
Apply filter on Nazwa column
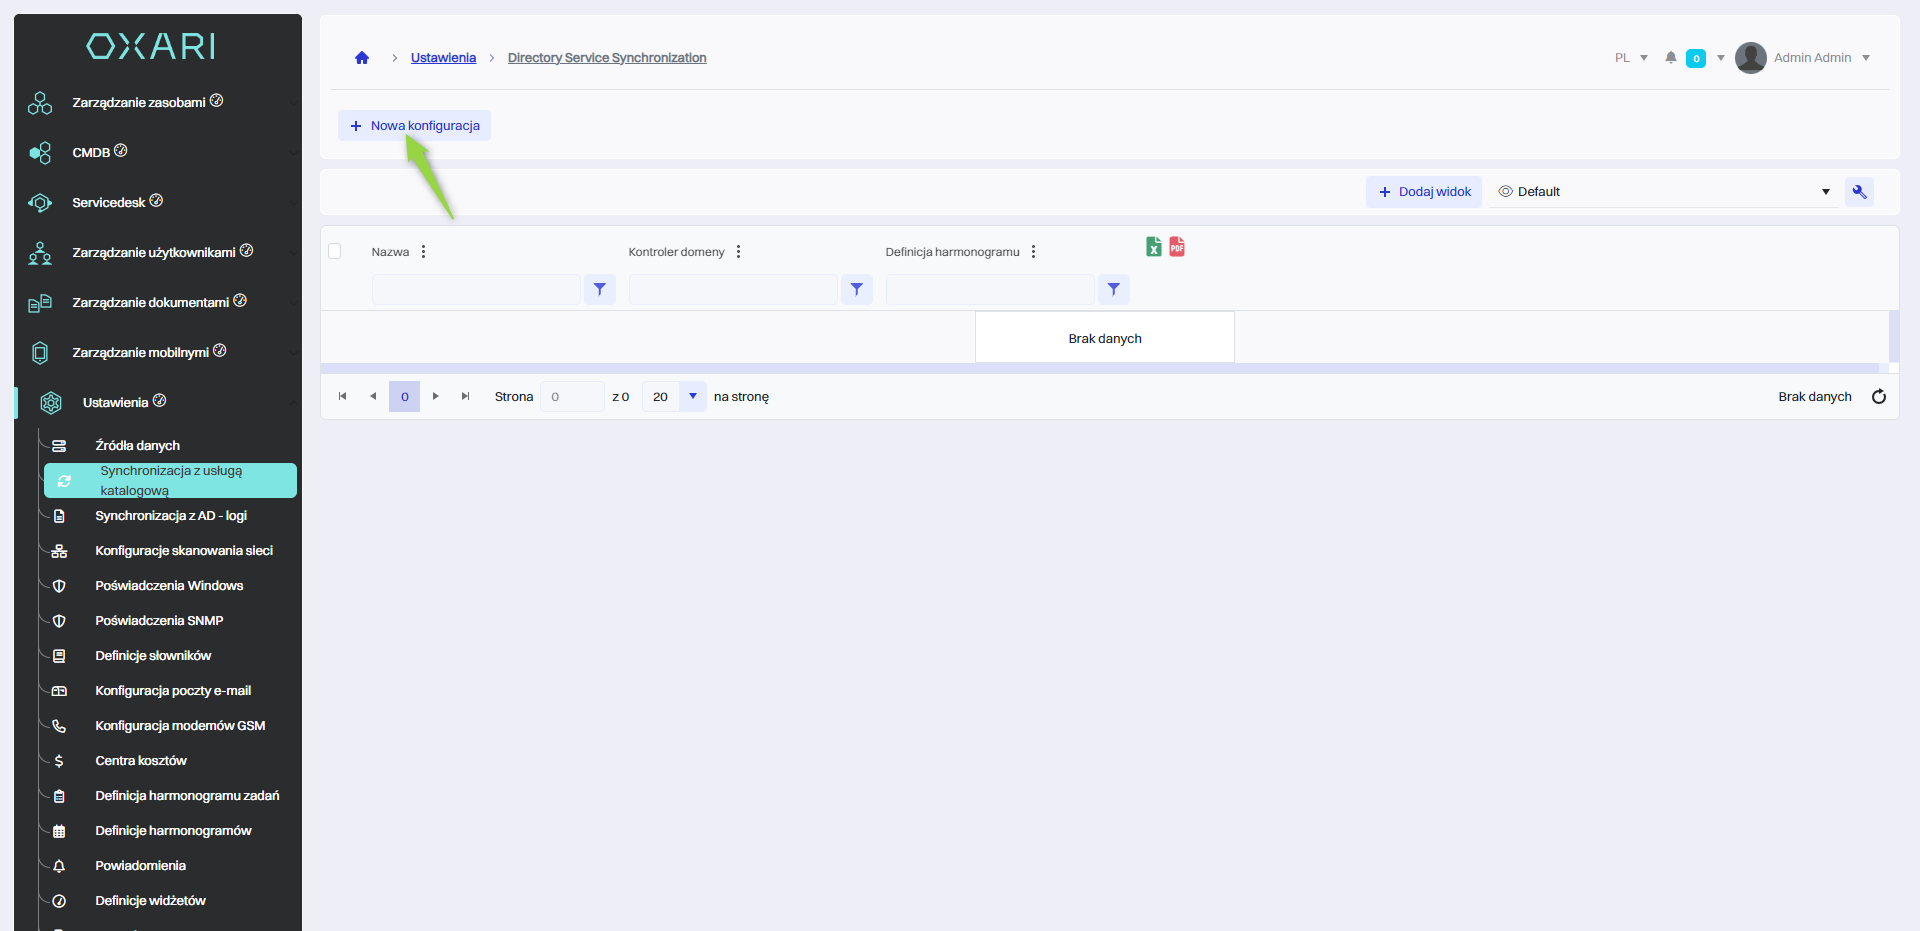coord(599,290)
